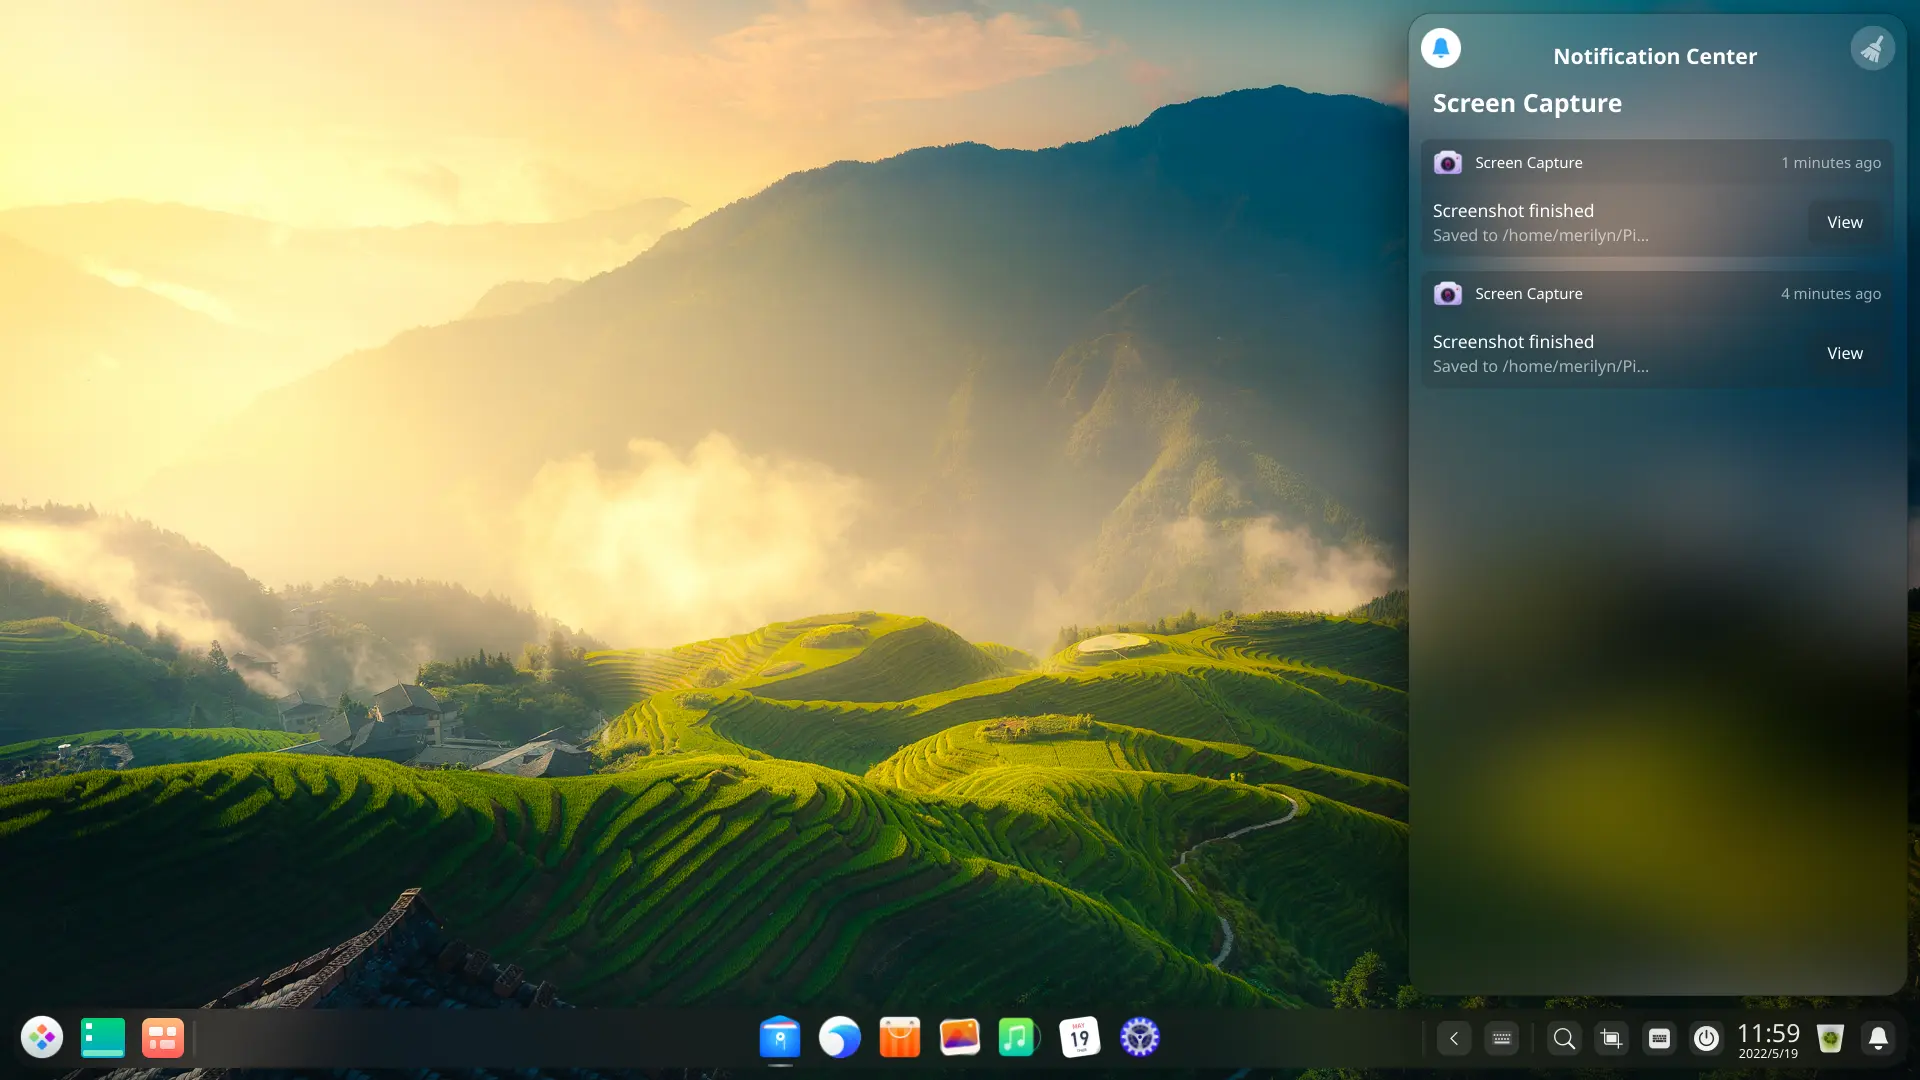Click the screenshot tool tray icon
Viewport: 1920px width, 1080px height.
1611,1039
